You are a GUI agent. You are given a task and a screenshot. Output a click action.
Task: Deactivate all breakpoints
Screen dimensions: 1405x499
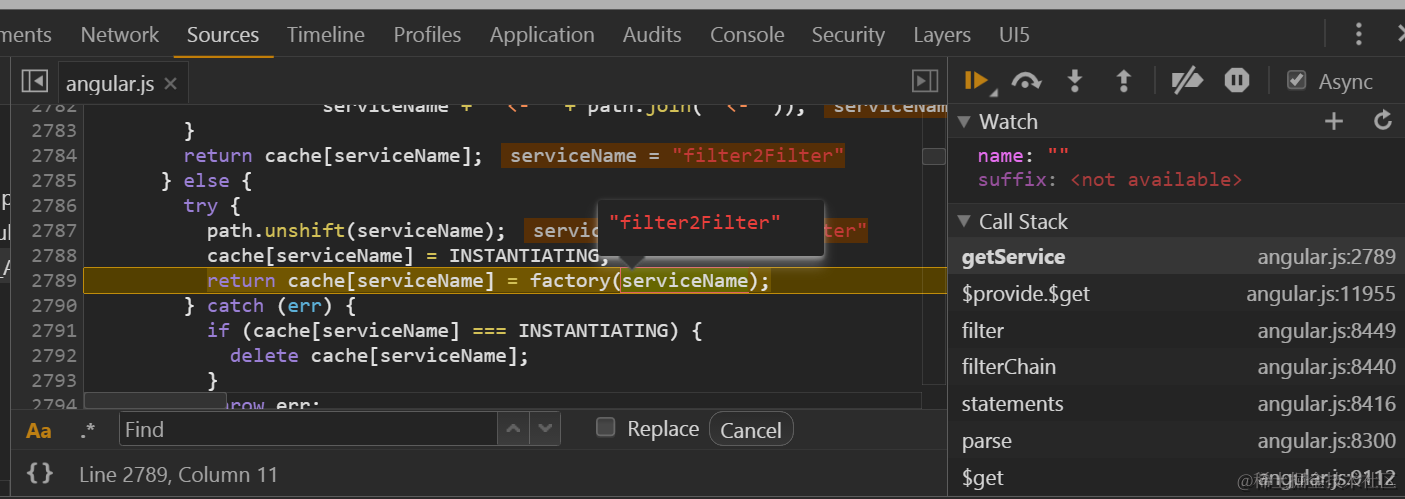click(1187, 81)
